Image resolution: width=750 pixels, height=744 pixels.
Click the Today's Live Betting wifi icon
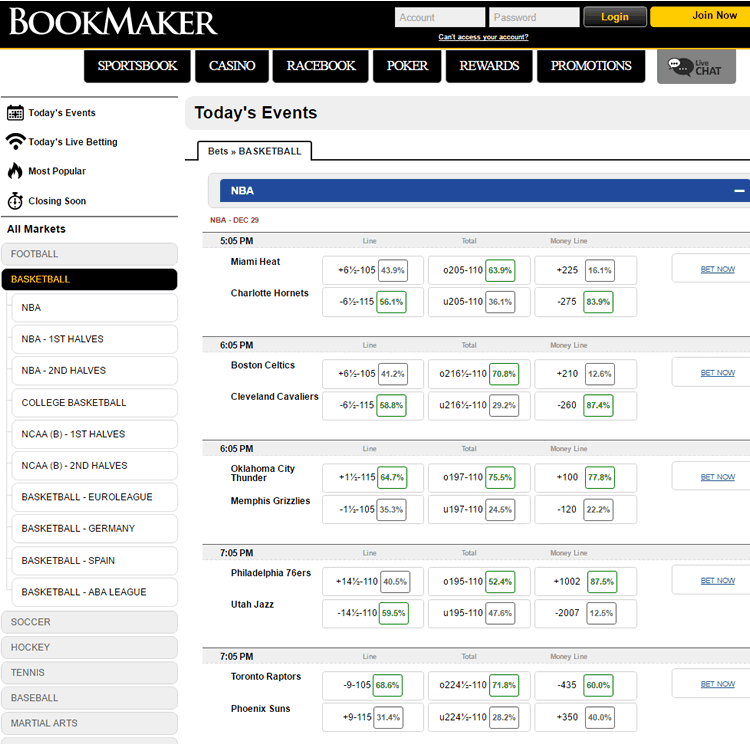coord(15,142)
